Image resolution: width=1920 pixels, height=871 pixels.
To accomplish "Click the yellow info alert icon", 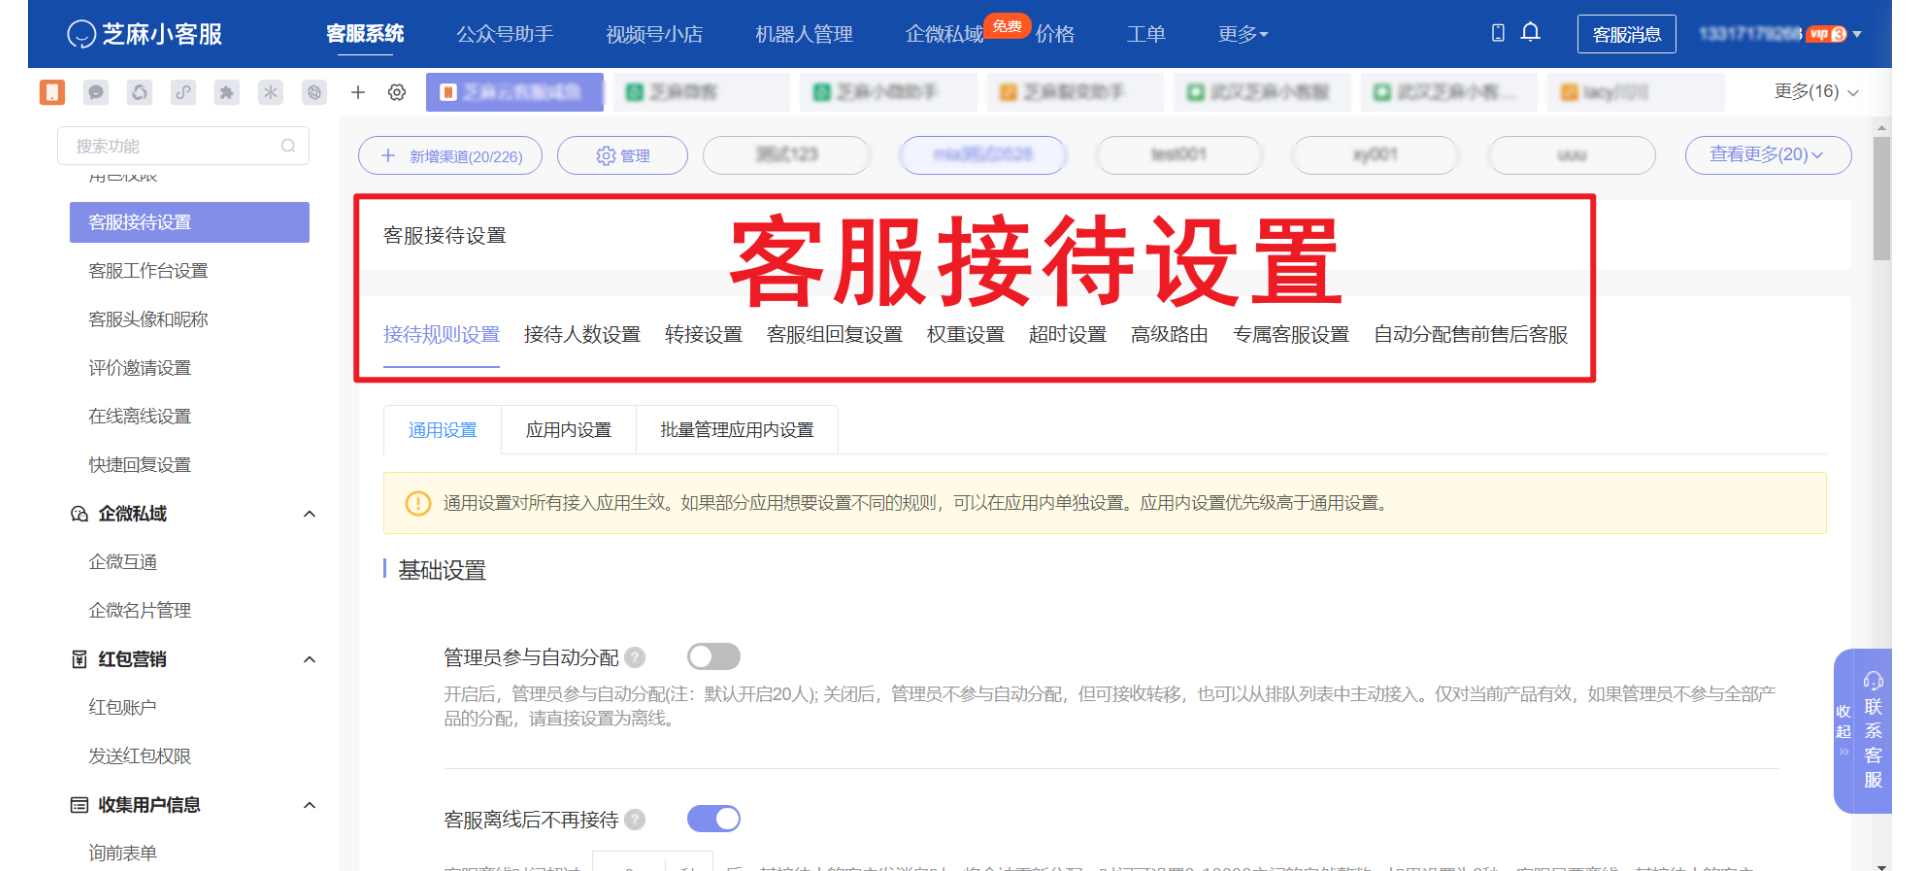I will click(x=417, y=503).
